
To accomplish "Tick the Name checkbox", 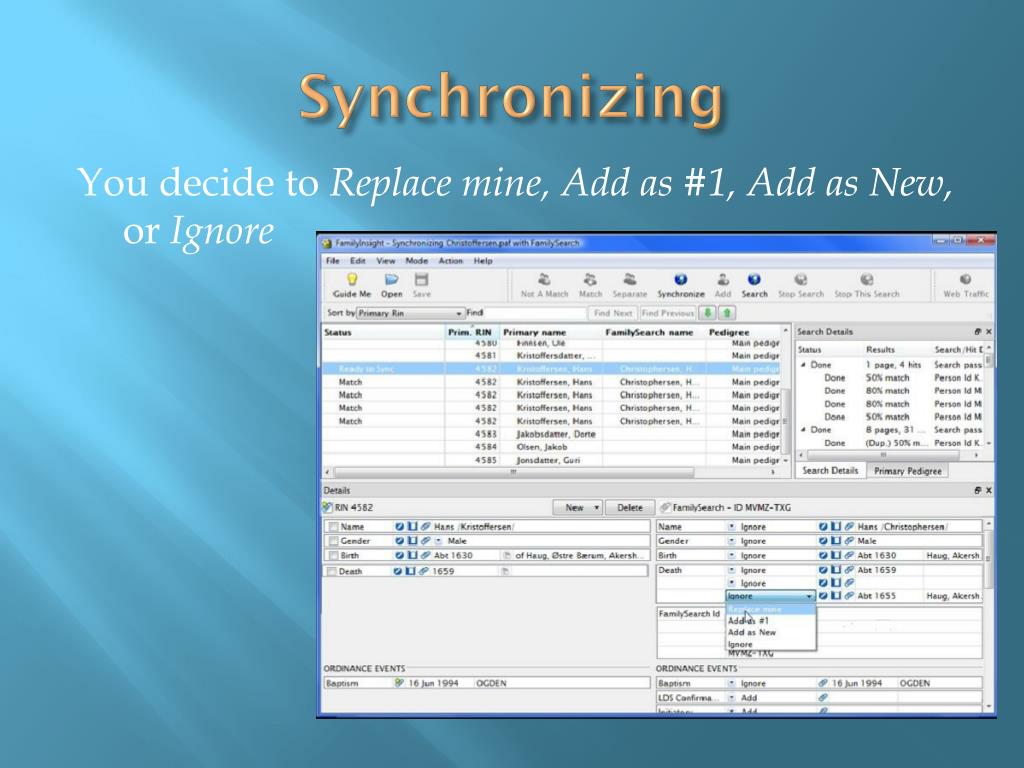I will click(333, 527).
